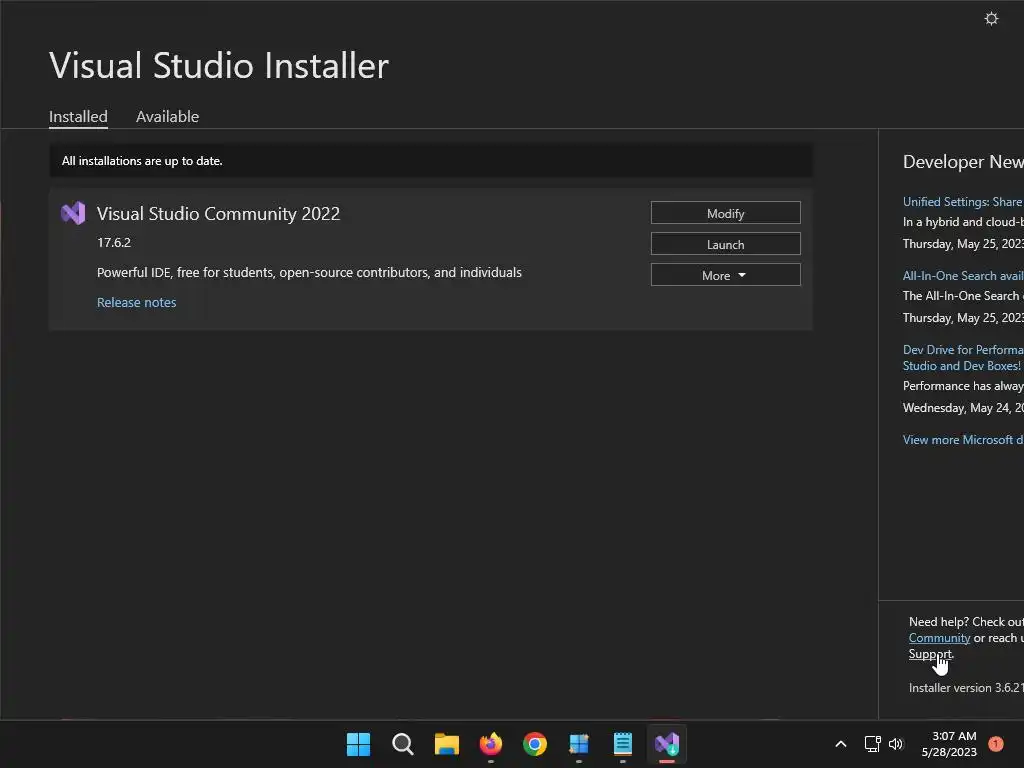Image resolution: width=1024 pixels, height=768 pixels.
Task: Expand the More dropdown
Action: pyautogui.click(x=726, y=275)
